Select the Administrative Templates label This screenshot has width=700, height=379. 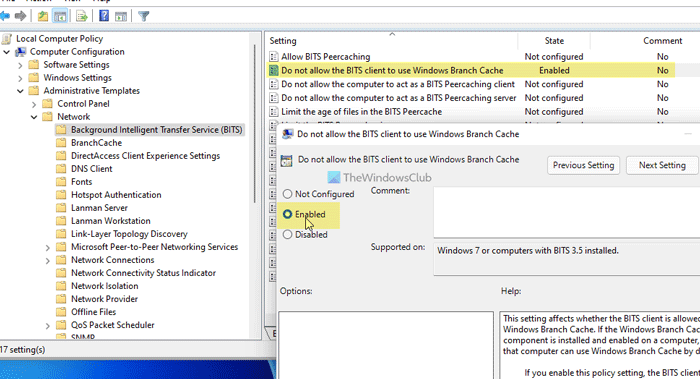click(x=92, y=91)
